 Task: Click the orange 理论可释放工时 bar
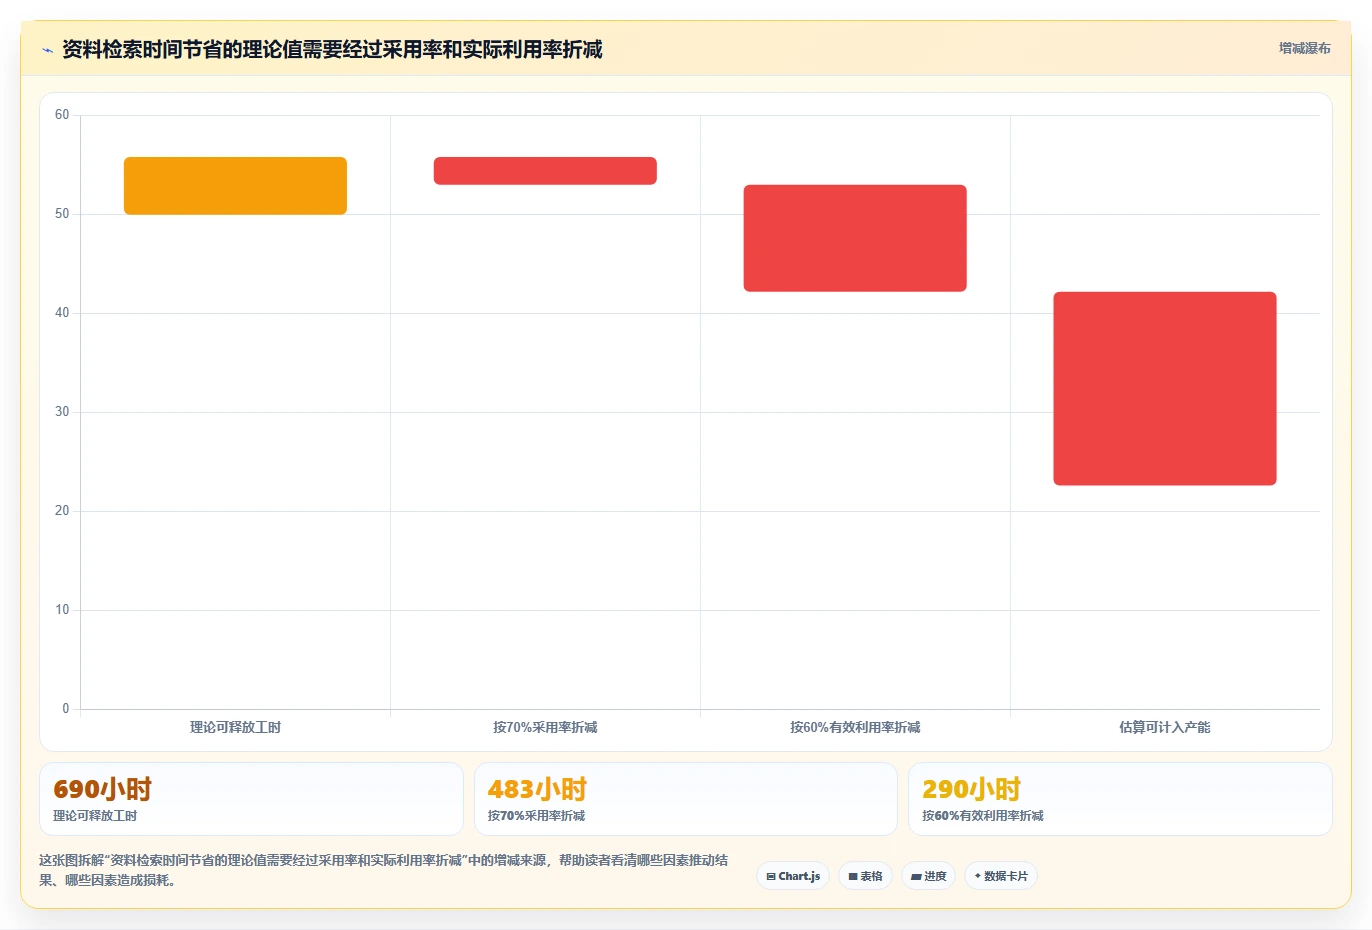click(x=235, y=186)
